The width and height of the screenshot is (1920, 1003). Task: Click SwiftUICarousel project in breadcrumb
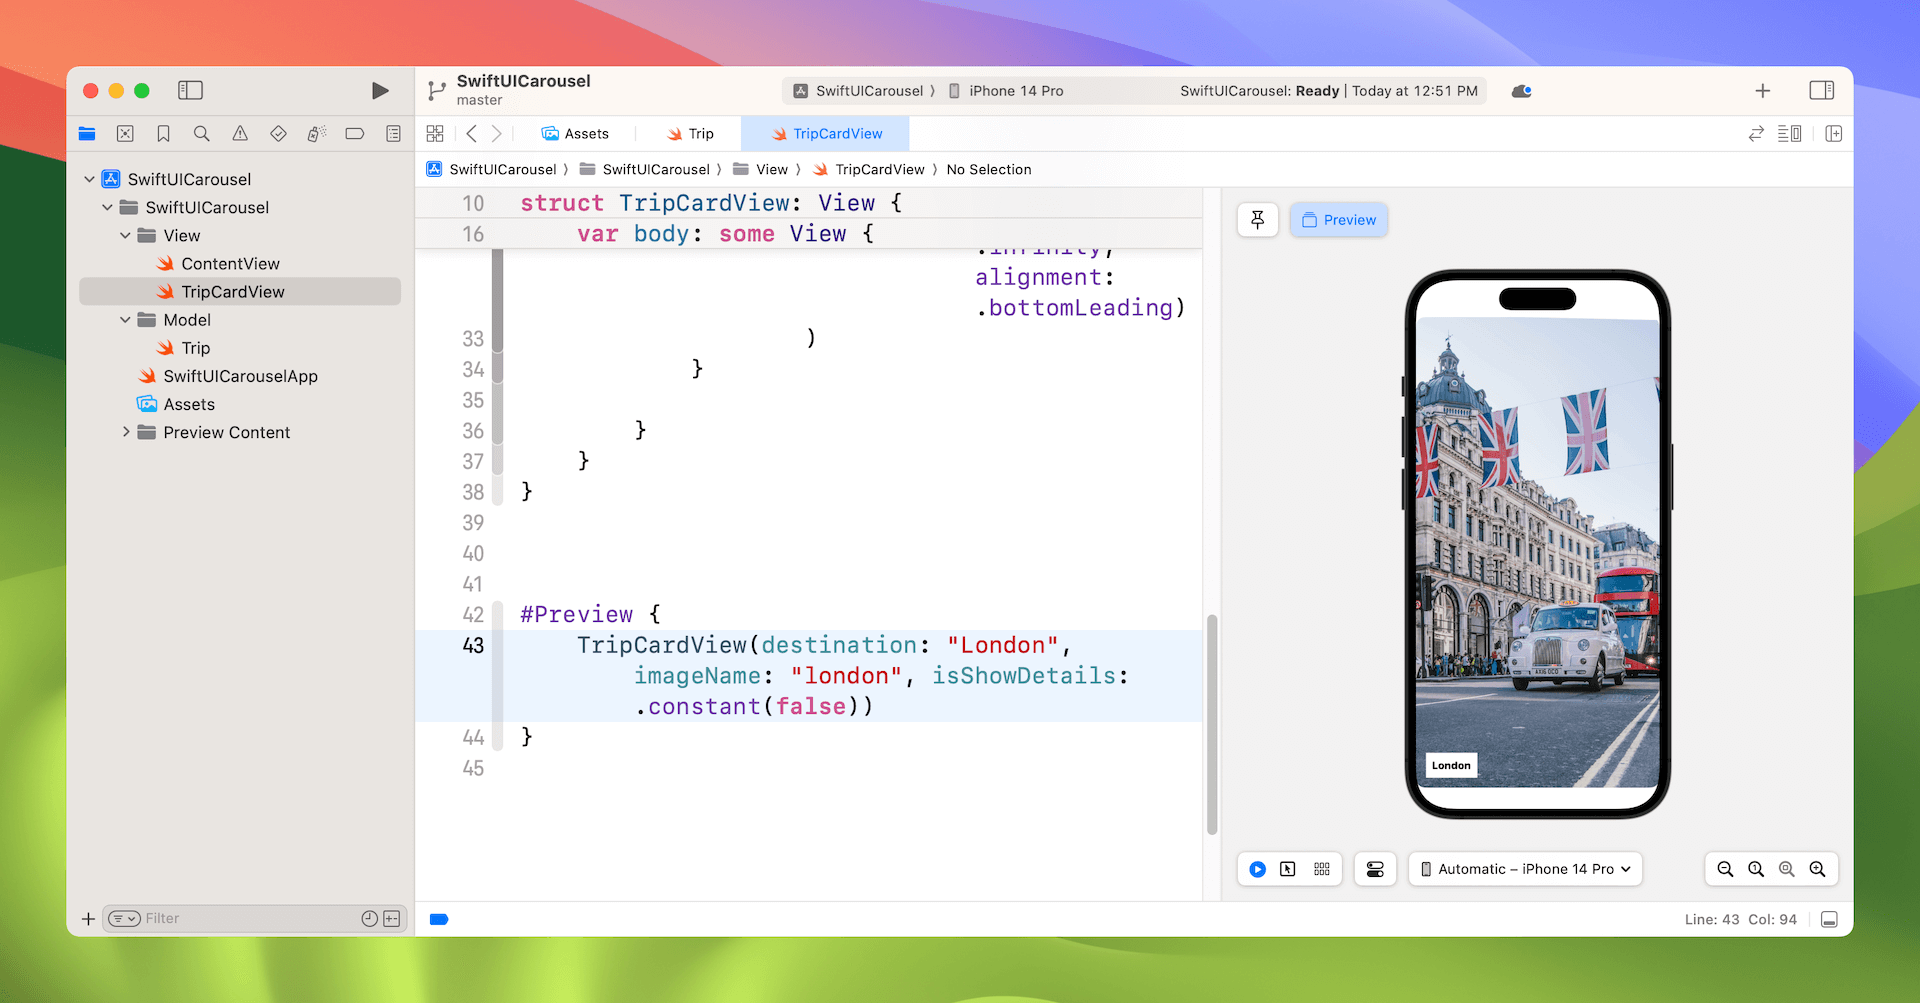pos(493,170)
